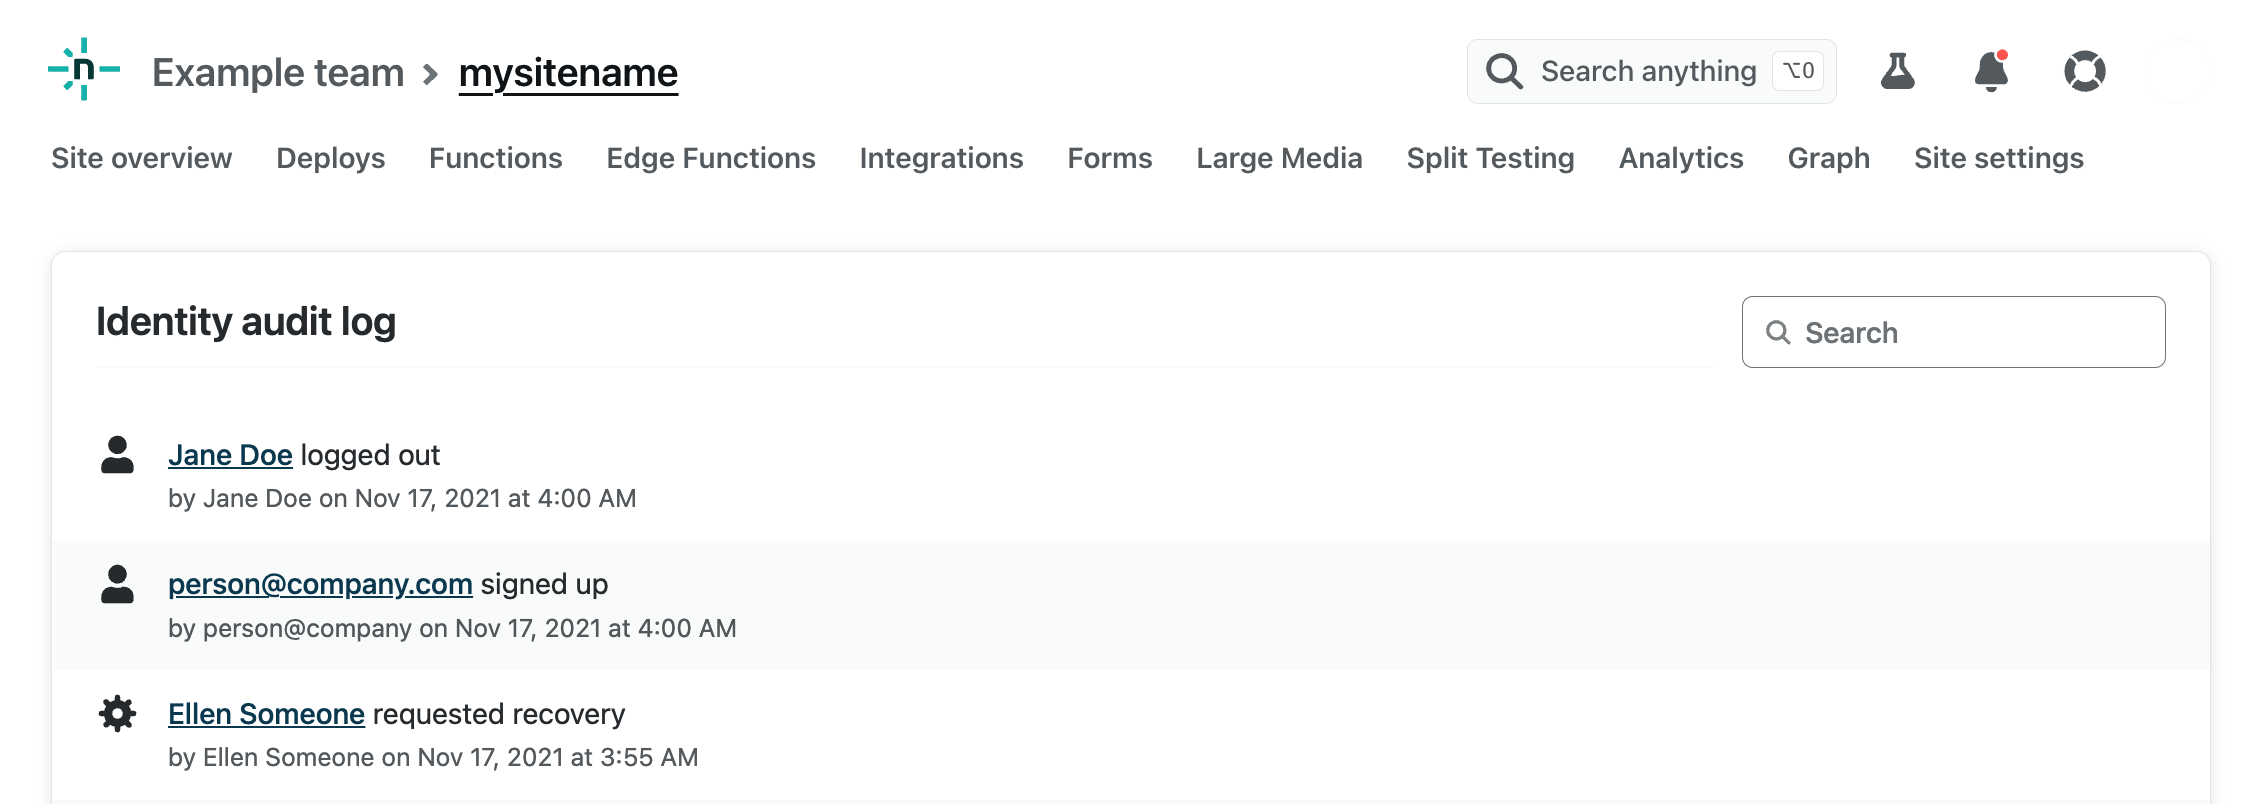This screenshot has height=804, width=2254.
Task: Open notifications bell icon
Action: (x=1991, y=71)
